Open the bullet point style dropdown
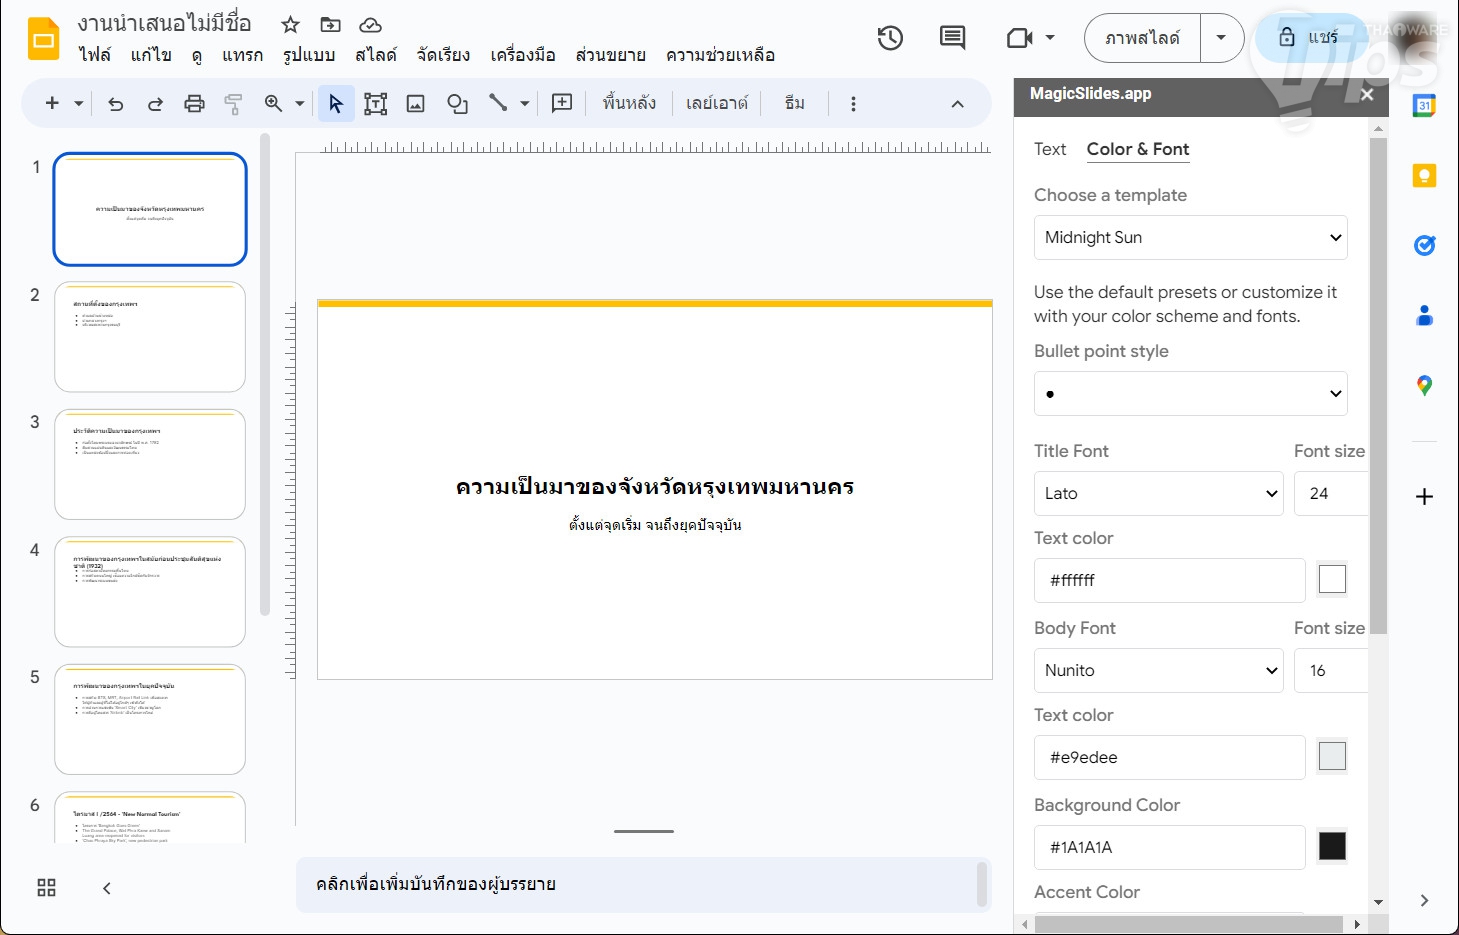Screen dimensions: 1459x935 1191,394
